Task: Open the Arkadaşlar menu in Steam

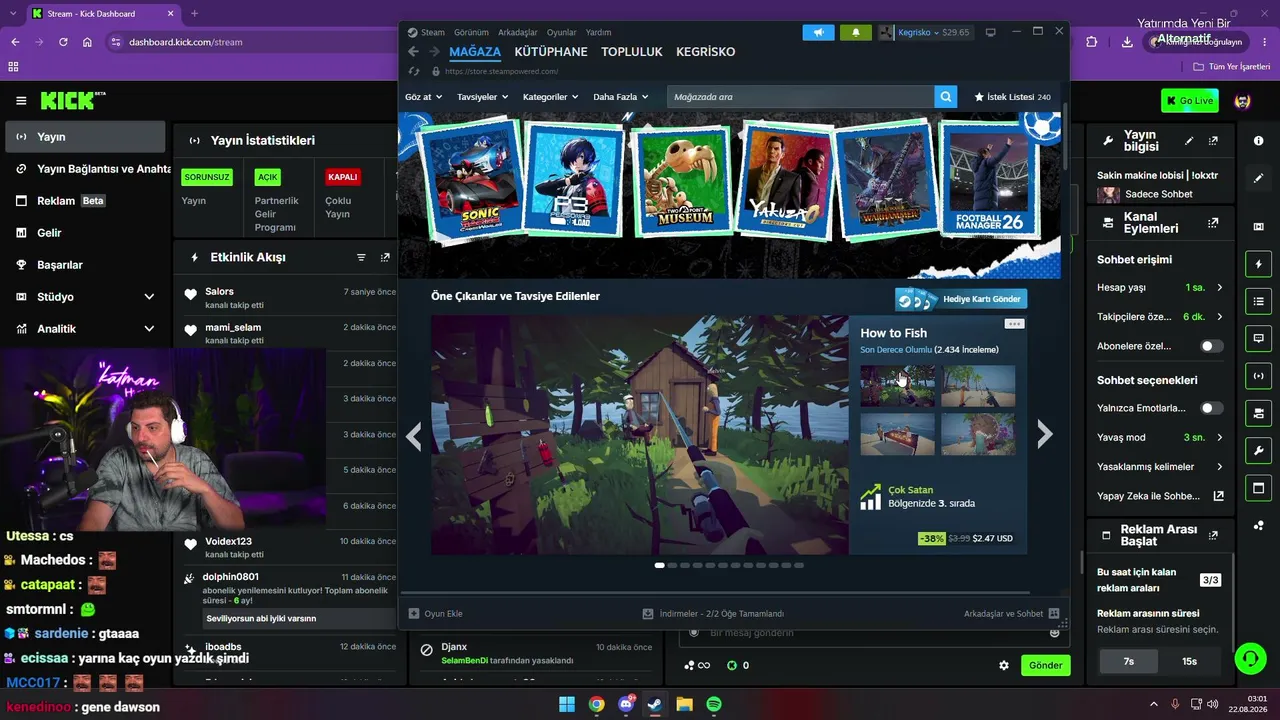Action: (518, 32)
